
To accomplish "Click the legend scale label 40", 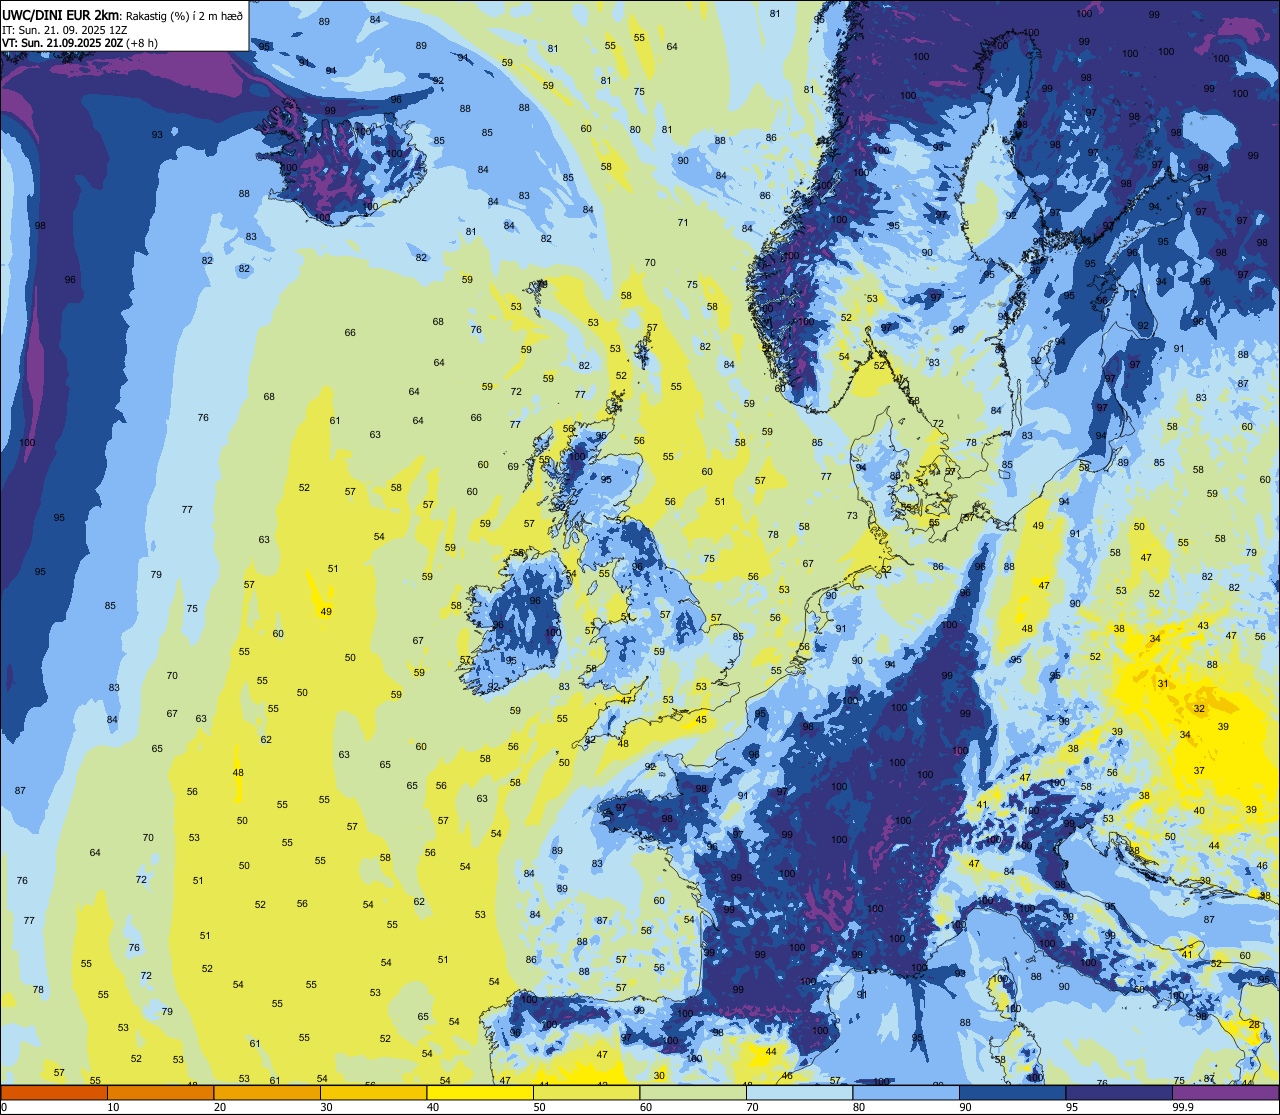I will tap(433, 1107).
